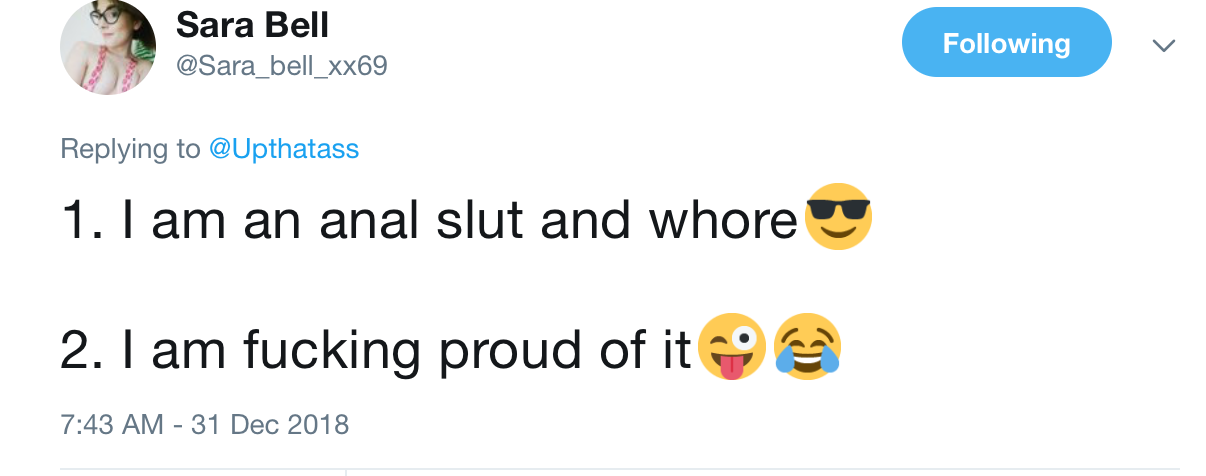Click the divider line below the timestamp

pyautogui.click(x=620, y=468)
